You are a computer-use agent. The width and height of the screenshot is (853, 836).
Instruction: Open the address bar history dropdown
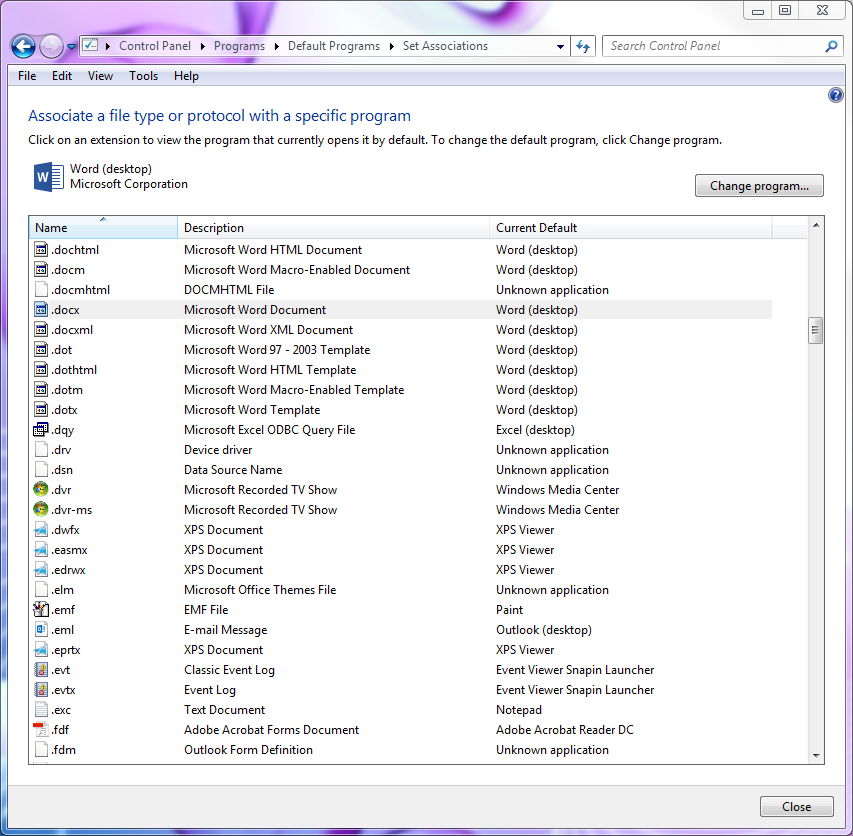coord(560,47)
